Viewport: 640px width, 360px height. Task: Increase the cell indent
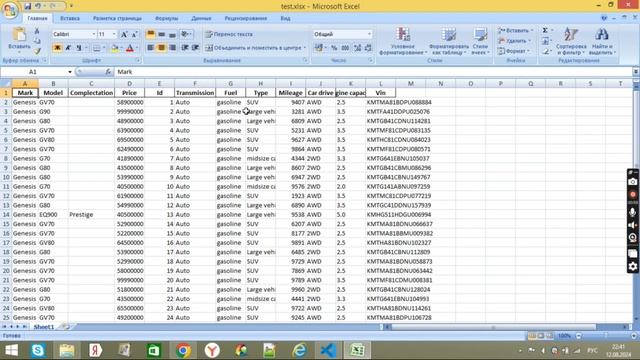196,48
